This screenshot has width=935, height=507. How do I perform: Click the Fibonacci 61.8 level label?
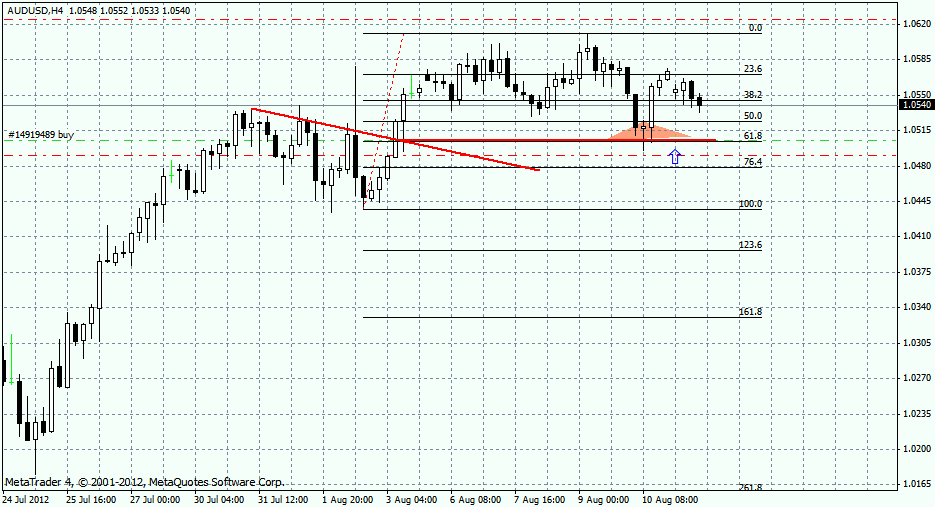point(753,136)
